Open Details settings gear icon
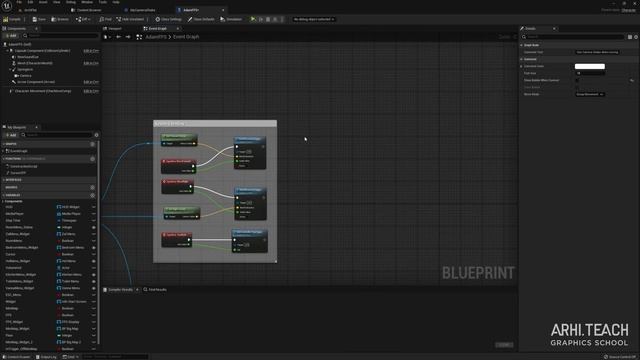 pos(636,37)
